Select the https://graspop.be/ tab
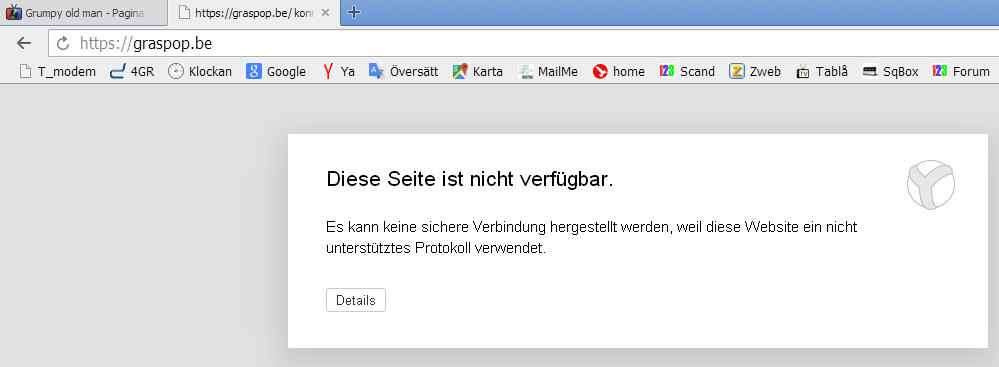This screenshot has height=367, width=999. [254, 13]
